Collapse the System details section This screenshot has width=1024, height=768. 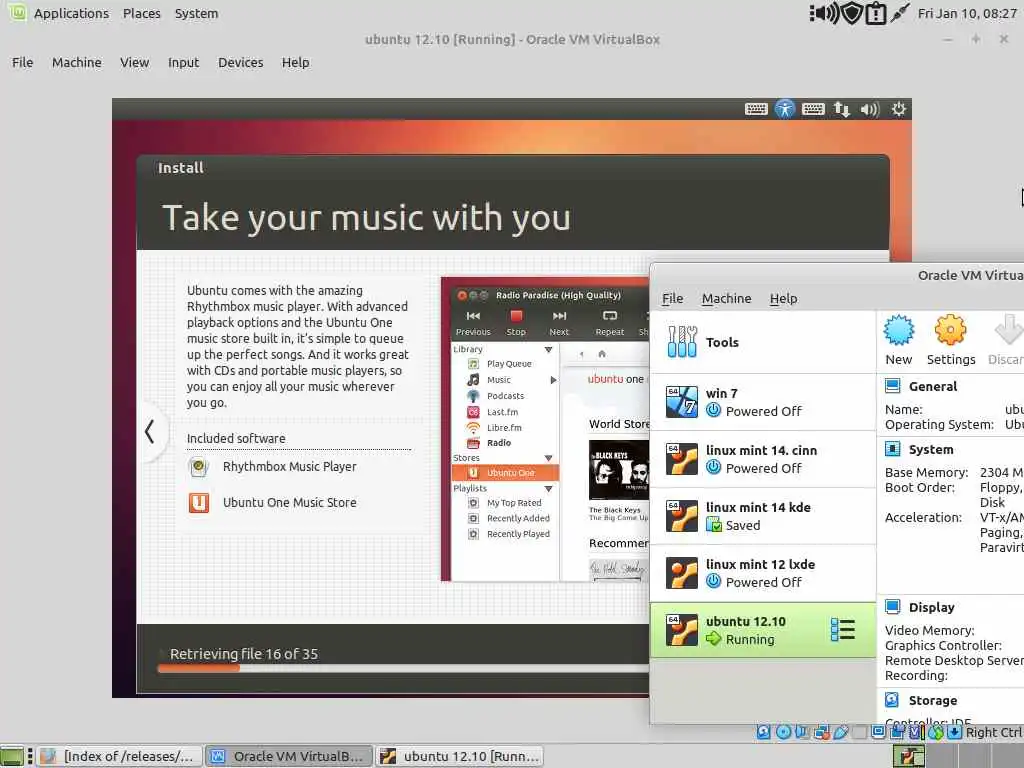(x=931, y=449)
